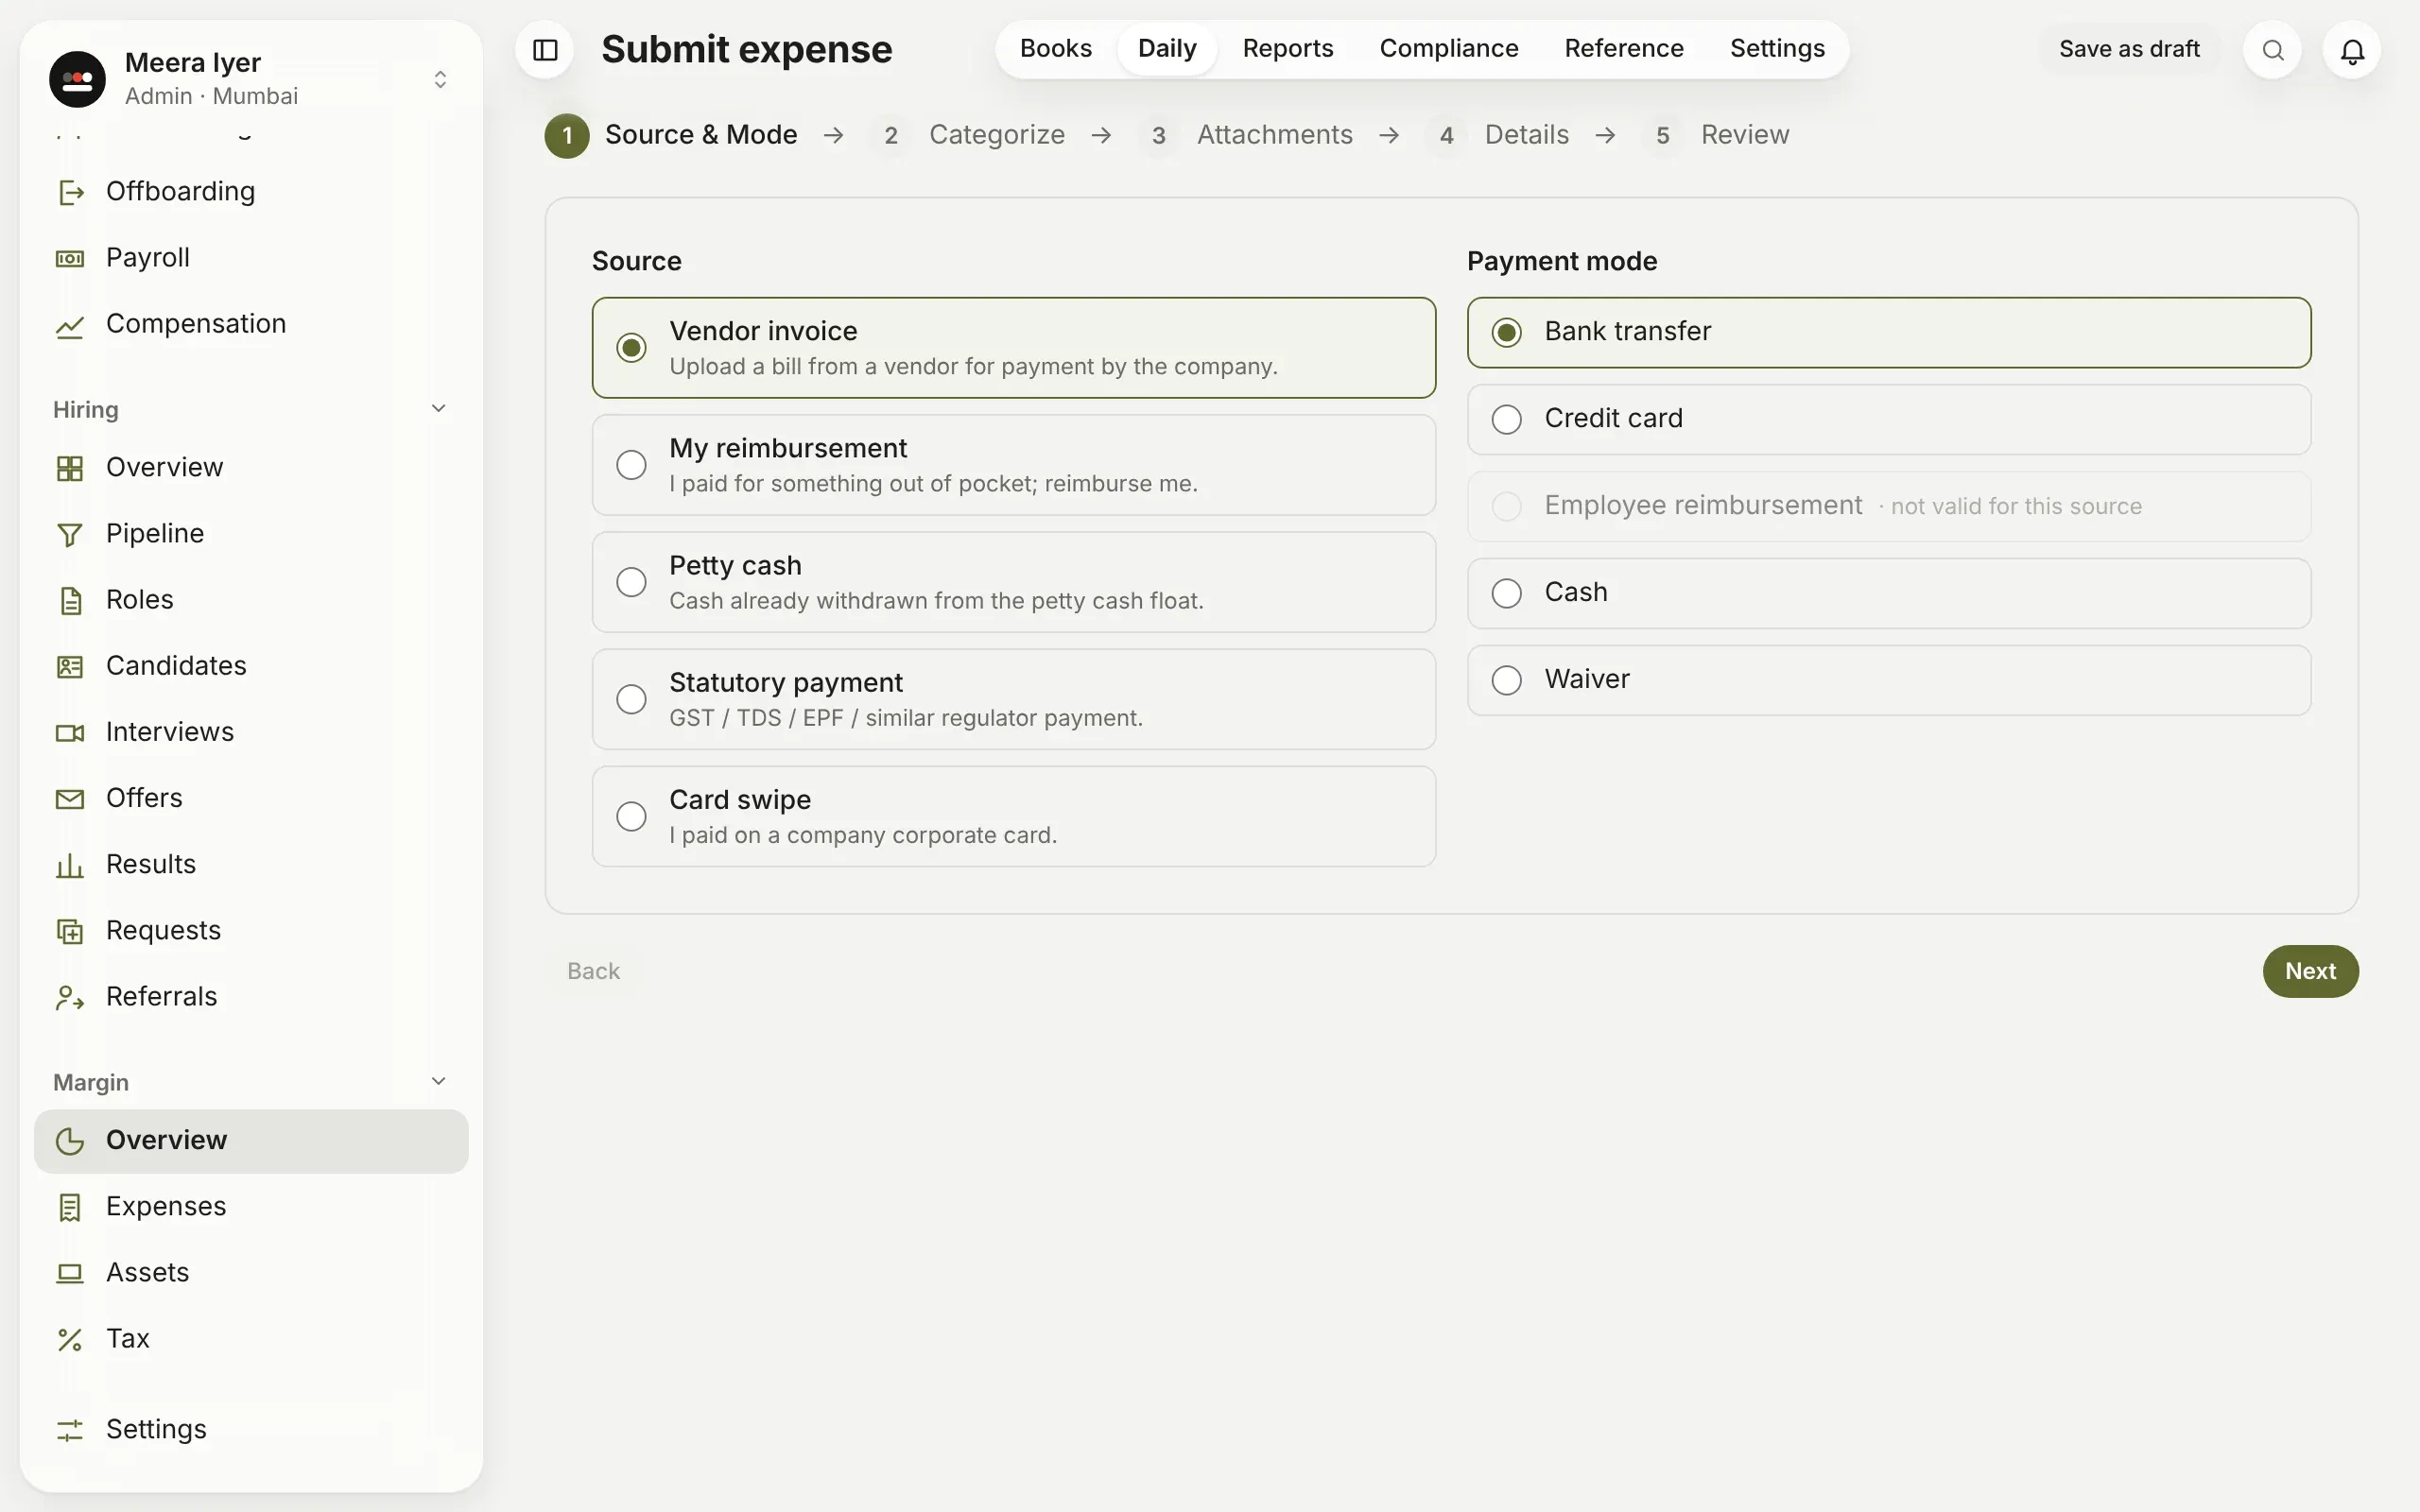Select Petty cash source option
The image size is (2420, 1512).
(x=1013, y=582)
